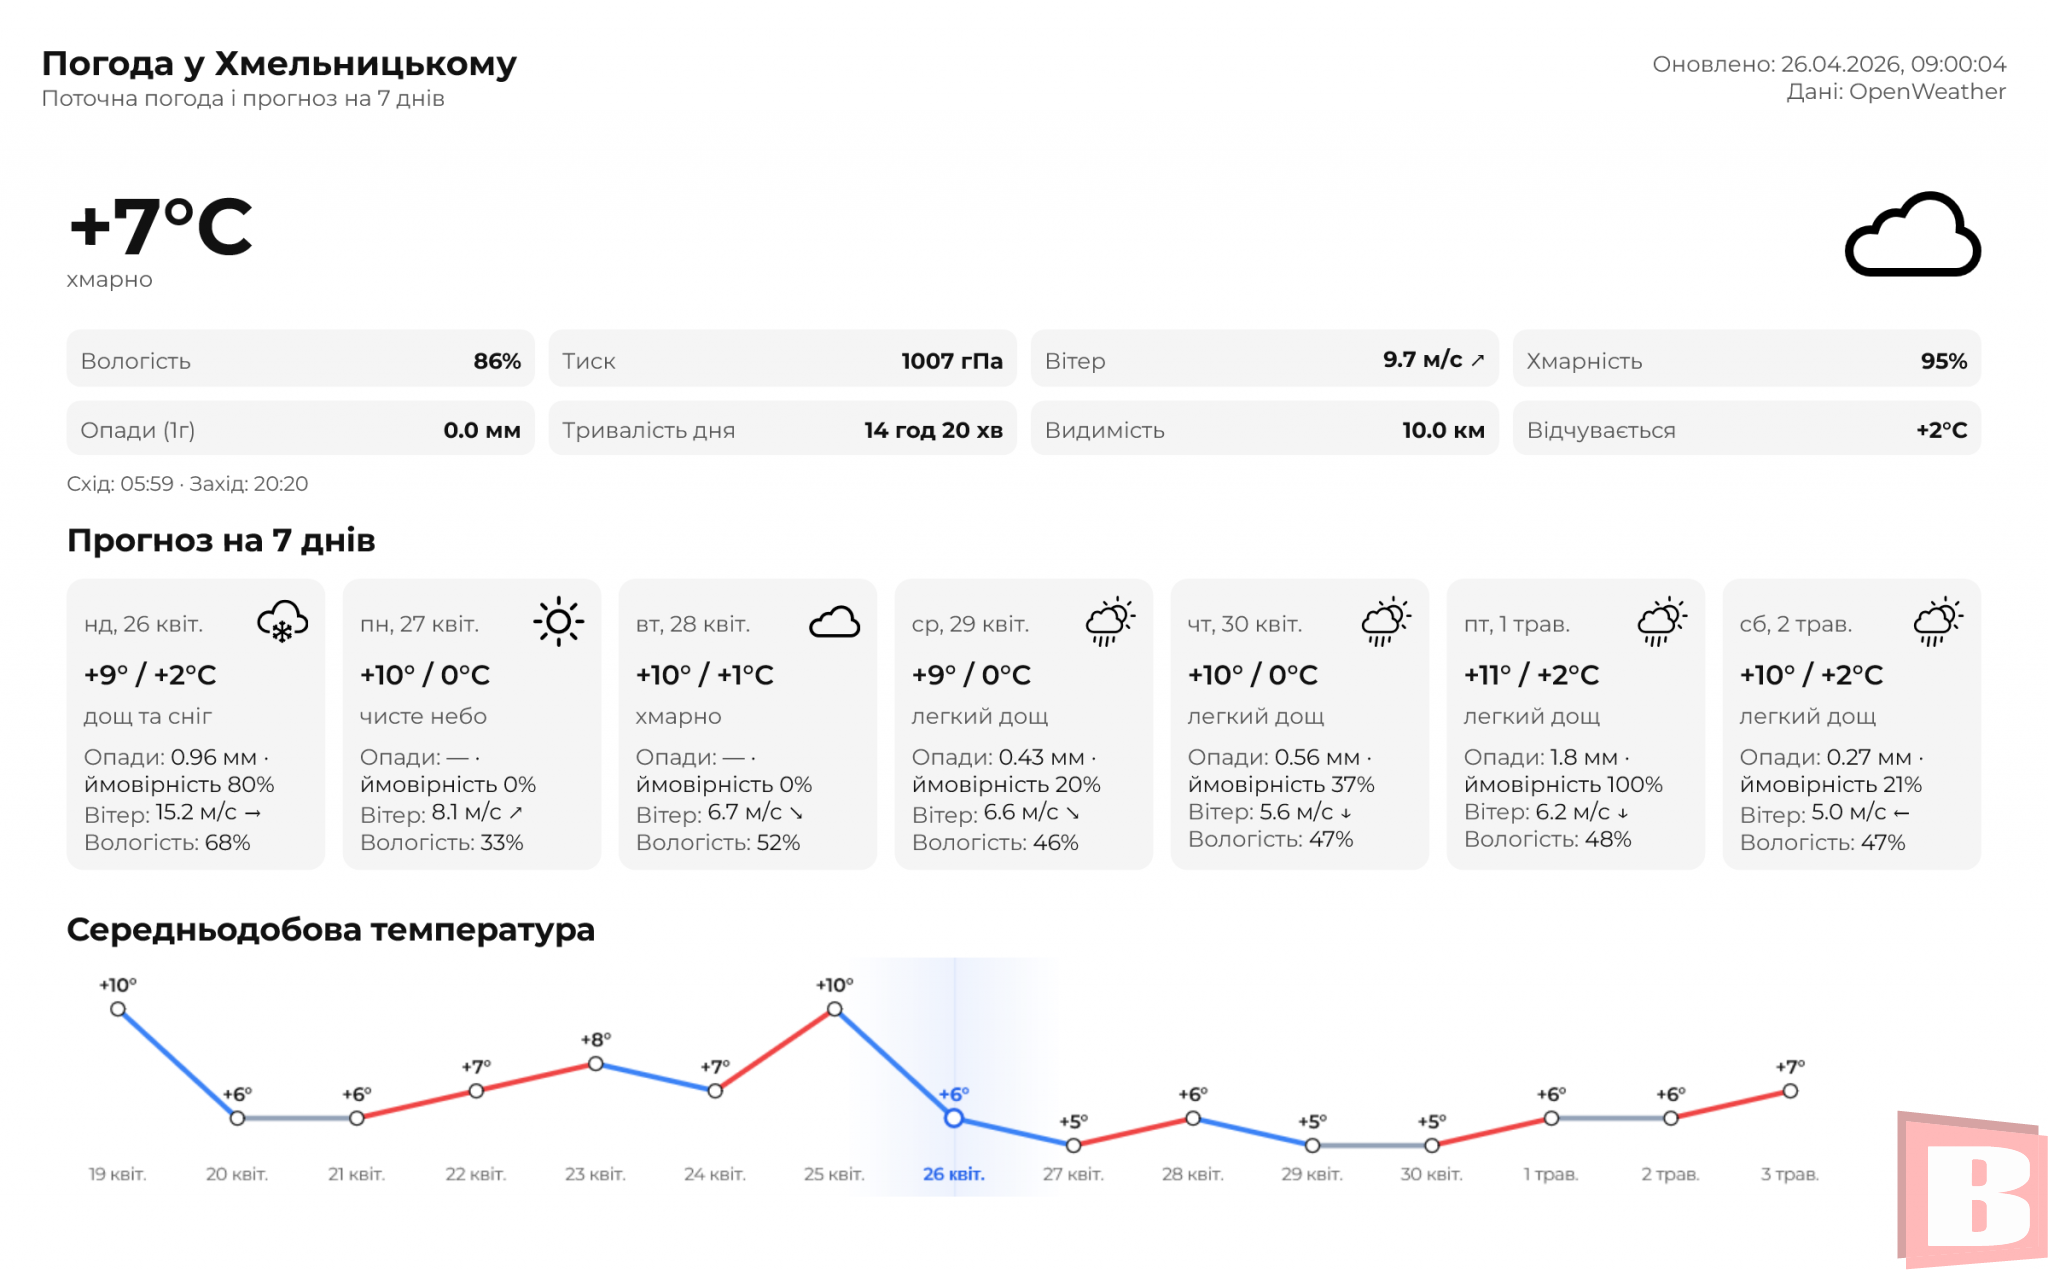Click the 19 квіт. label on chart axis
The height and width of the screenshot is (1270, 2048).
118,1174
